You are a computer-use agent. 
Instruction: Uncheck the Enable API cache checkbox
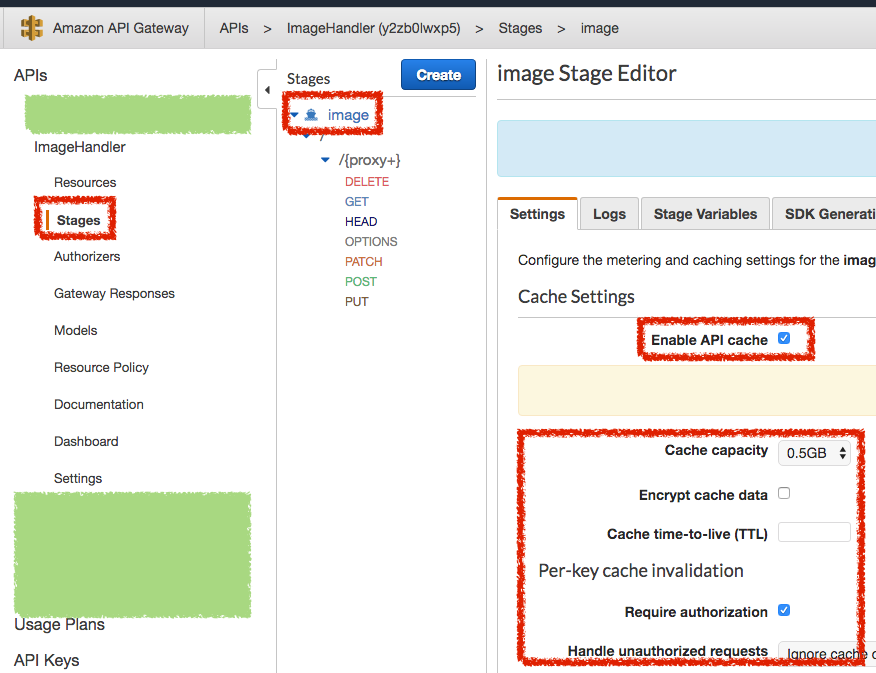click(x=784, y=339)
